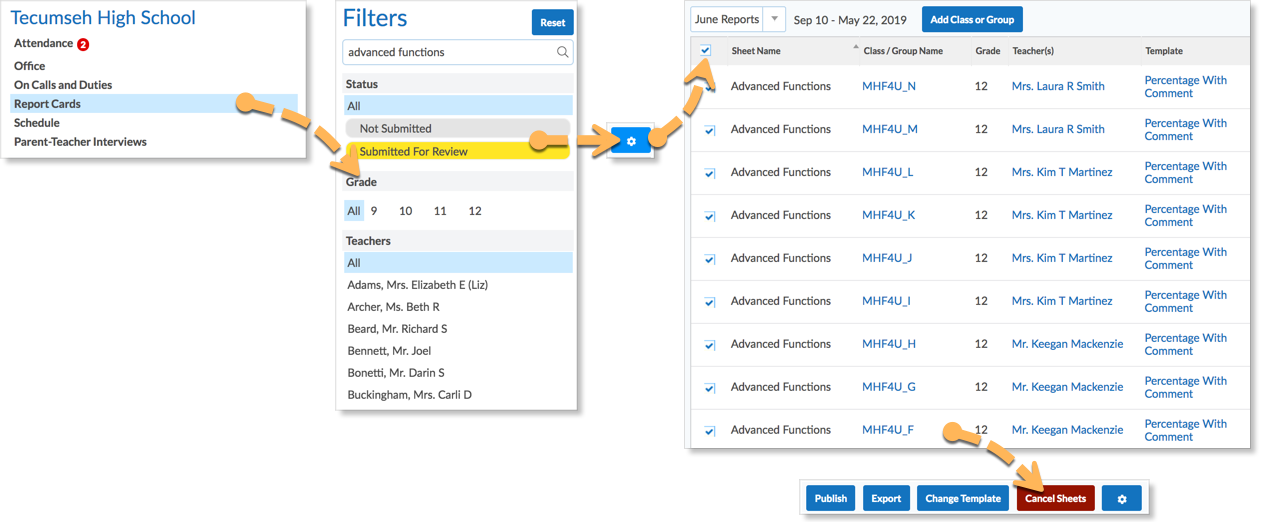The width and height of the screenshot is (1261, 522).
Task: Click the gear button beside Cancel Sheets
Action: 1122,498
